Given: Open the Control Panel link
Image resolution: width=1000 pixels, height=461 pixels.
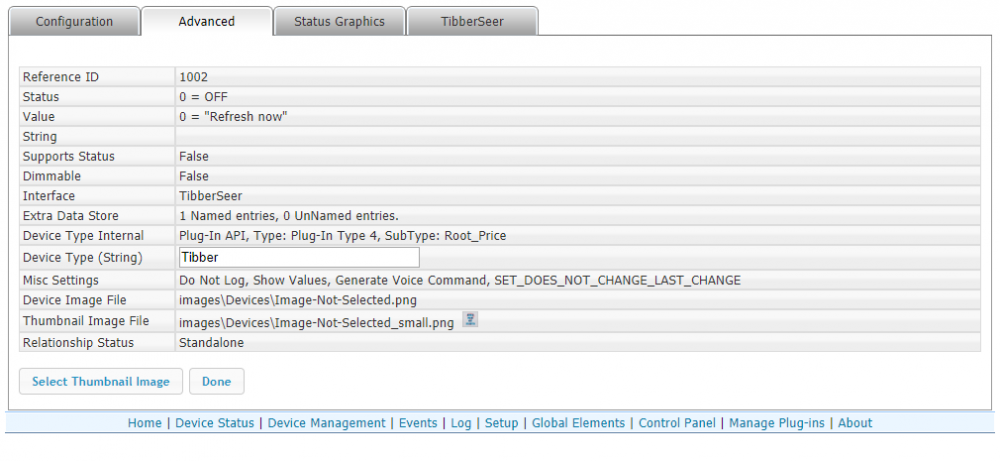Looking at the screenshot, I should point(677,423).
